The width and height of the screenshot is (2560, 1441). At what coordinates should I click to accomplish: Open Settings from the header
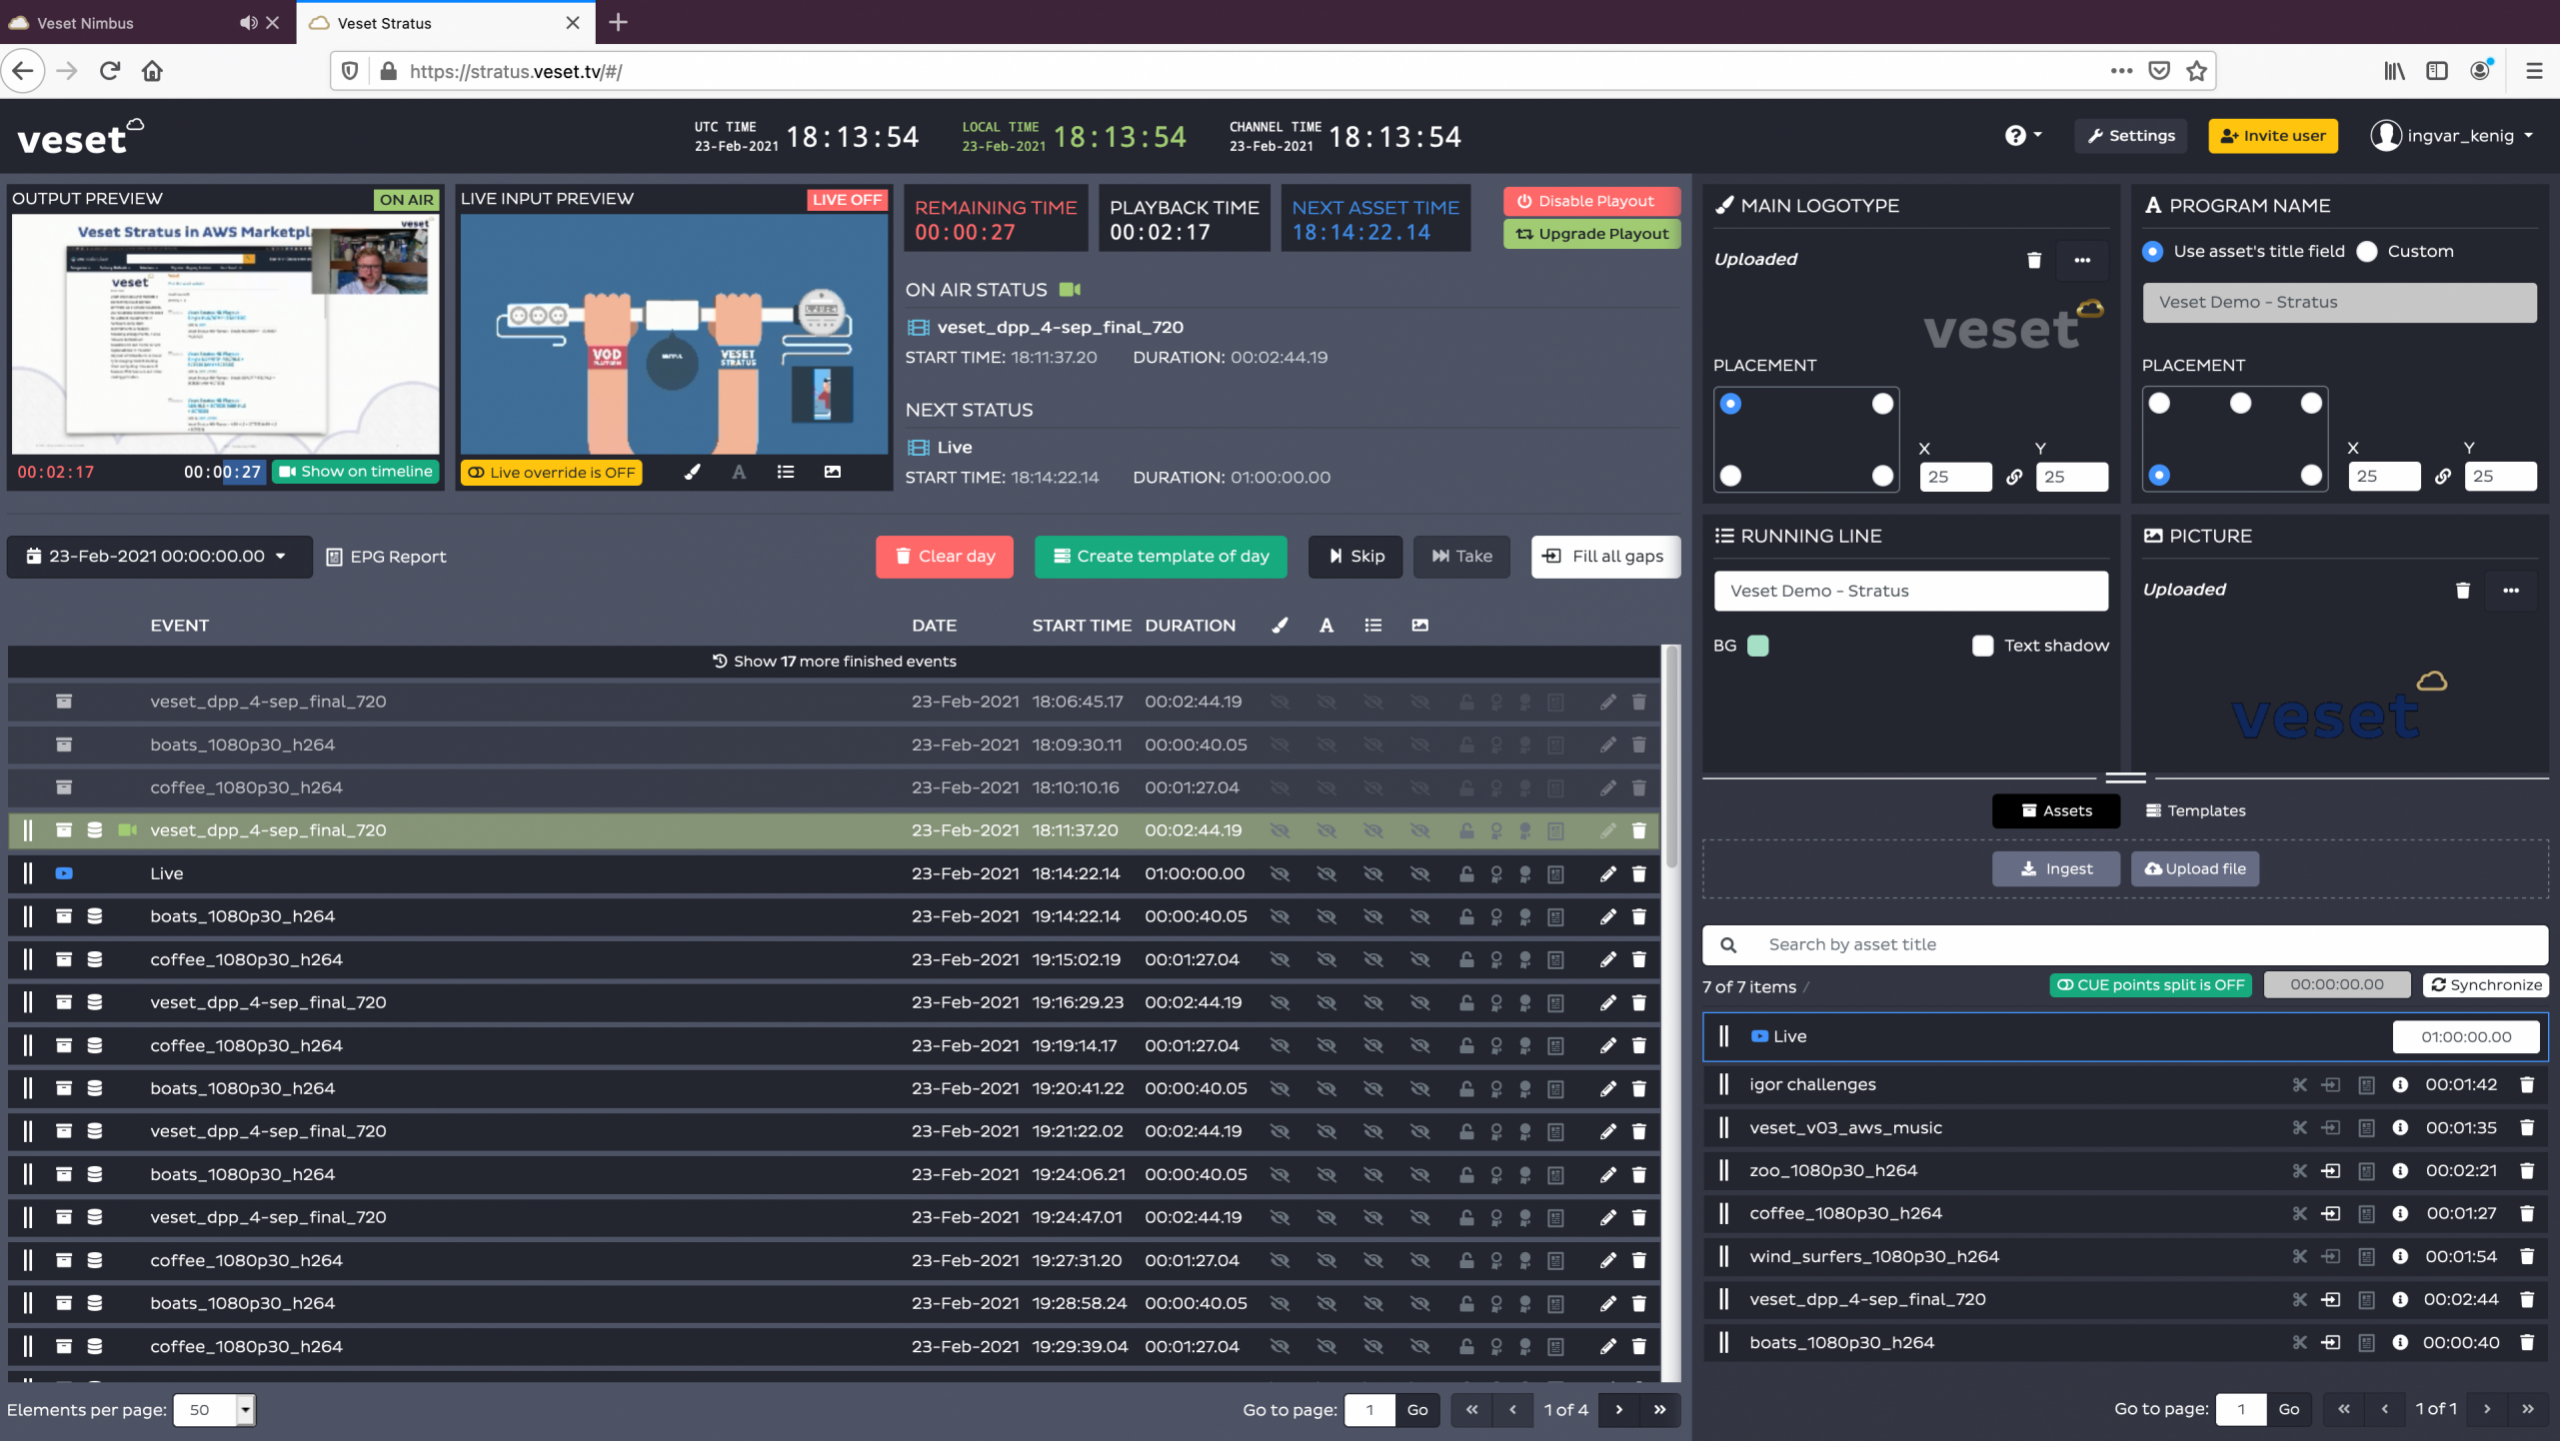point(2131,136)
